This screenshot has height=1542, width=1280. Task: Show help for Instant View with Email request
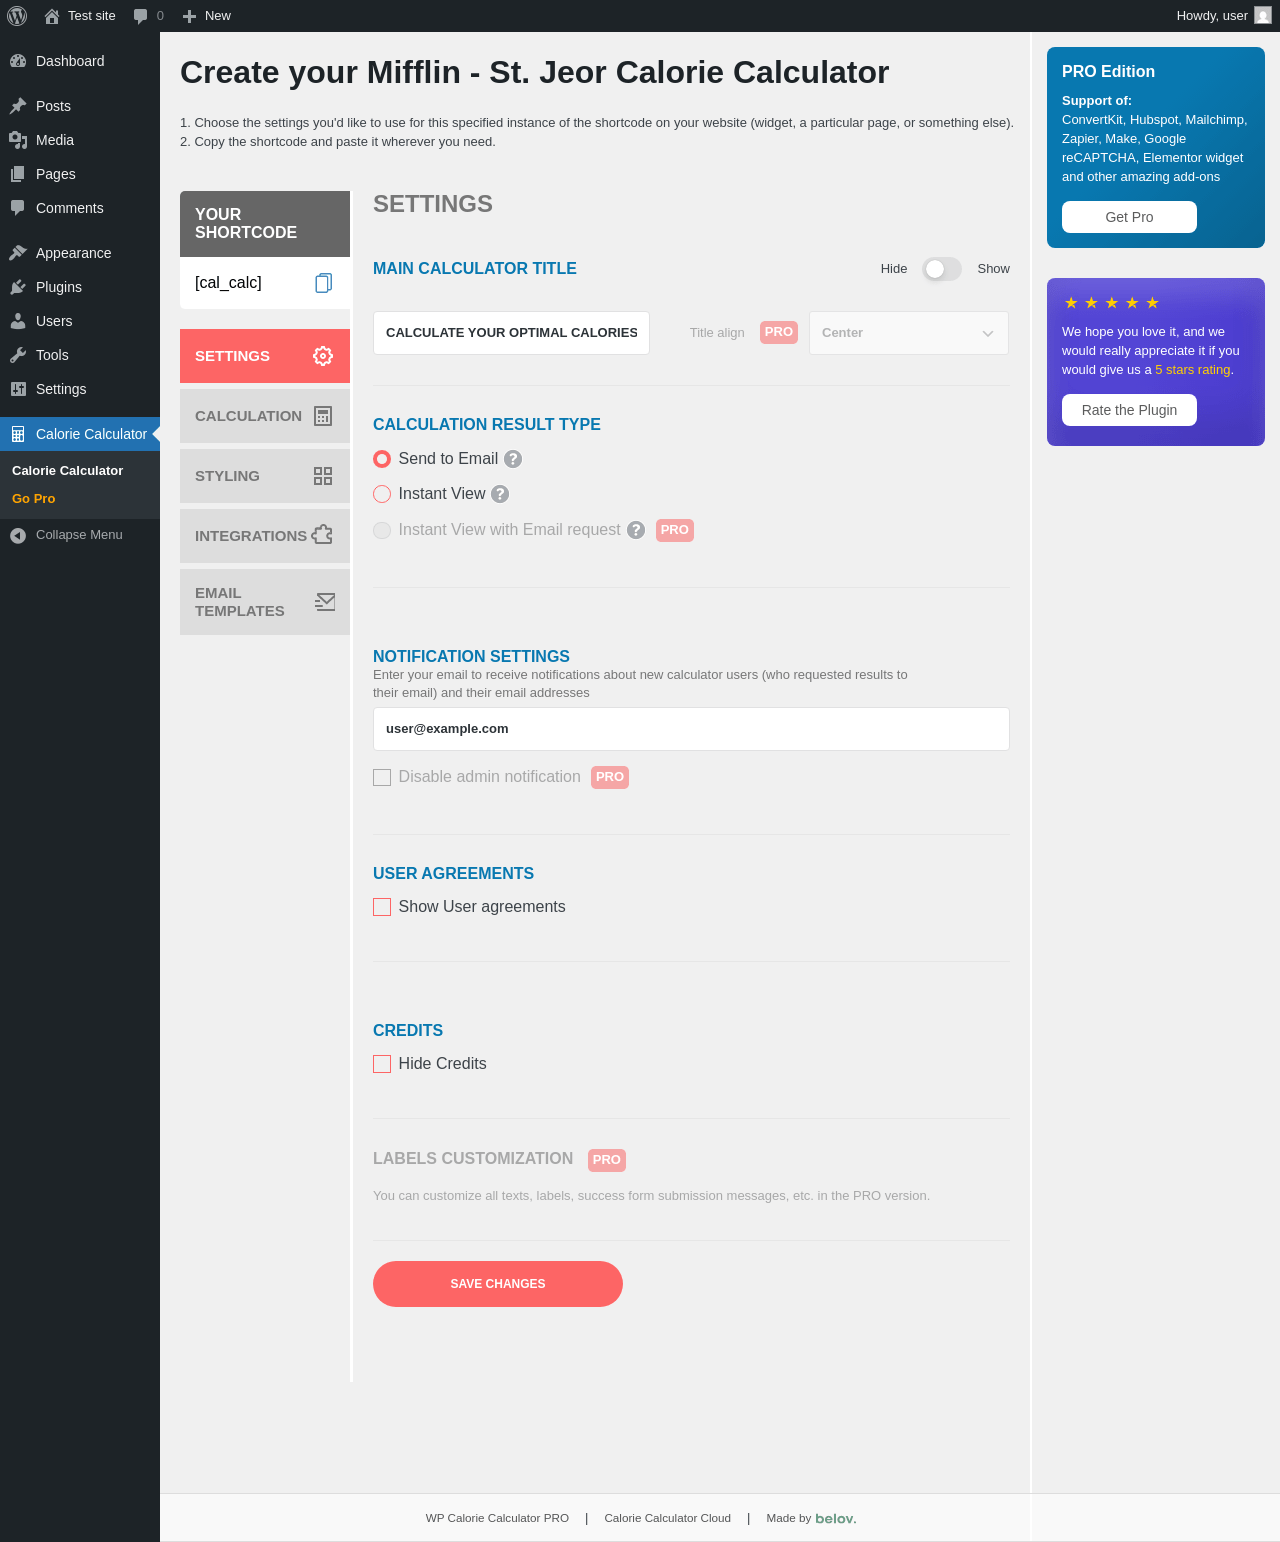click(636, 530)
